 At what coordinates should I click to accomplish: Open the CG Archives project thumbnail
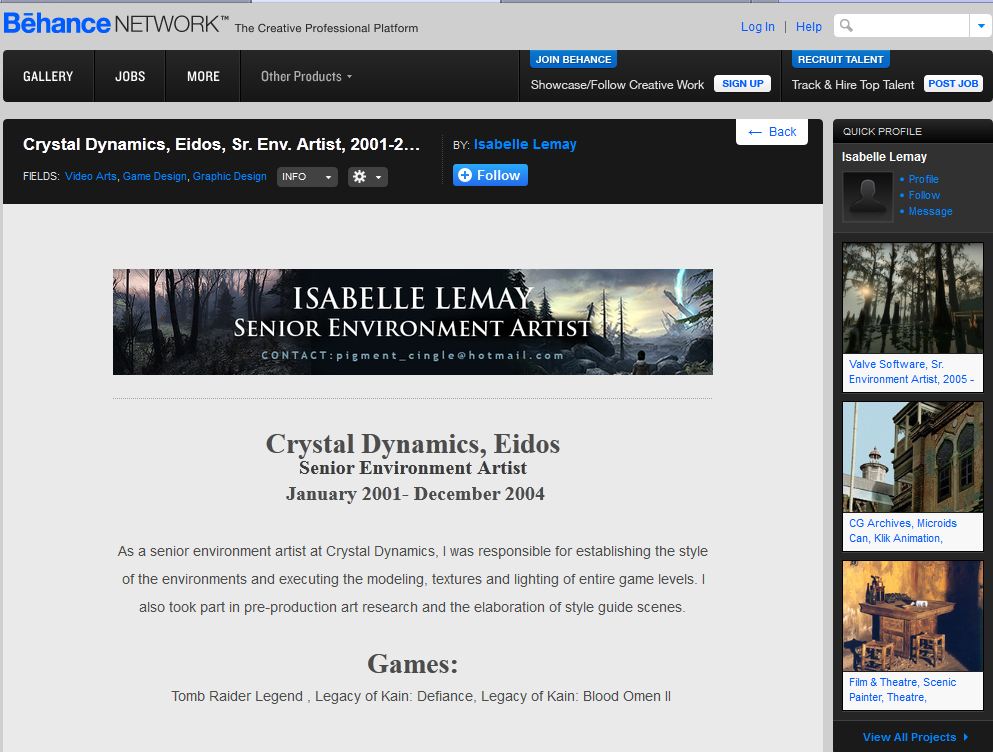913,457
